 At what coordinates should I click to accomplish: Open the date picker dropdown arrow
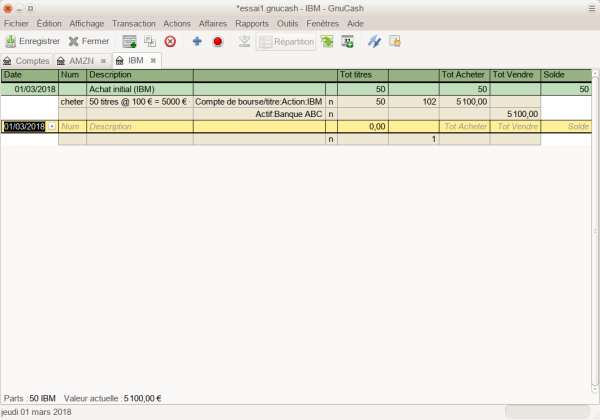[x=52, y=127]
